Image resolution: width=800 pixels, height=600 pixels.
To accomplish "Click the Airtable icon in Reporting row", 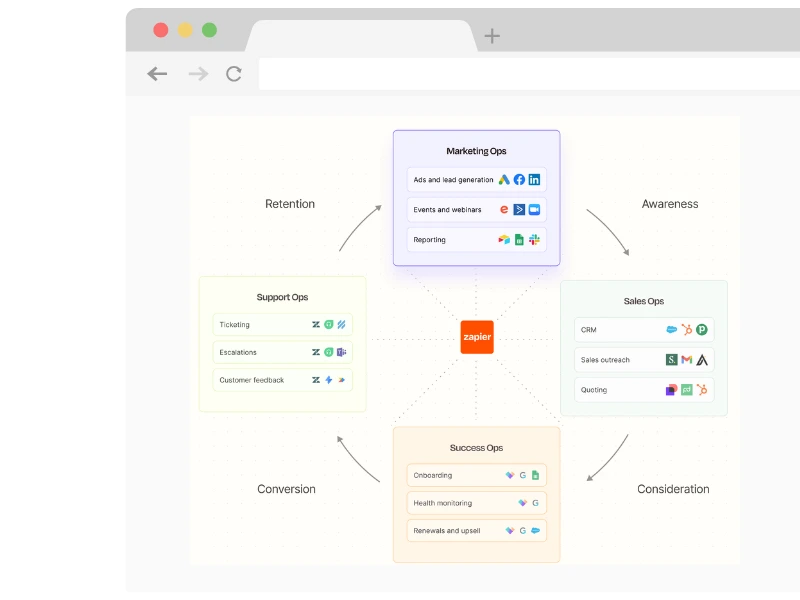I will click(504, 240).
